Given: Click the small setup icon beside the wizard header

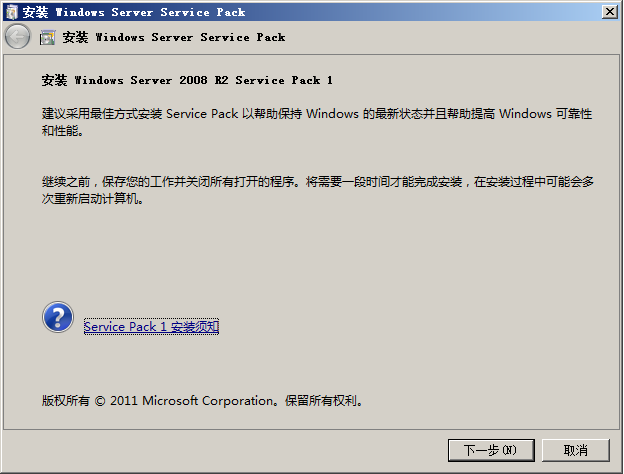Looking at the screenshot, I should pos(47,37).
